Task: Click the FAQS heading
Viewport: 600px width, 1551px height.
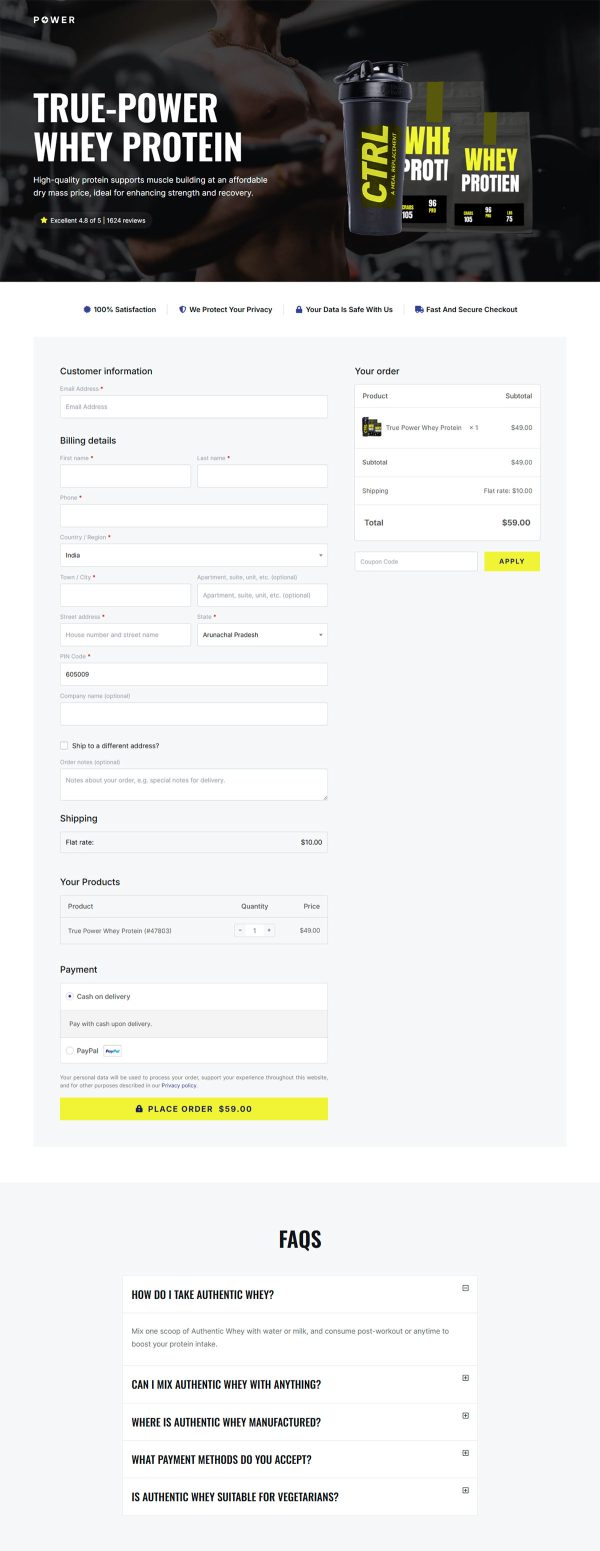Action: coord(300,1240)
